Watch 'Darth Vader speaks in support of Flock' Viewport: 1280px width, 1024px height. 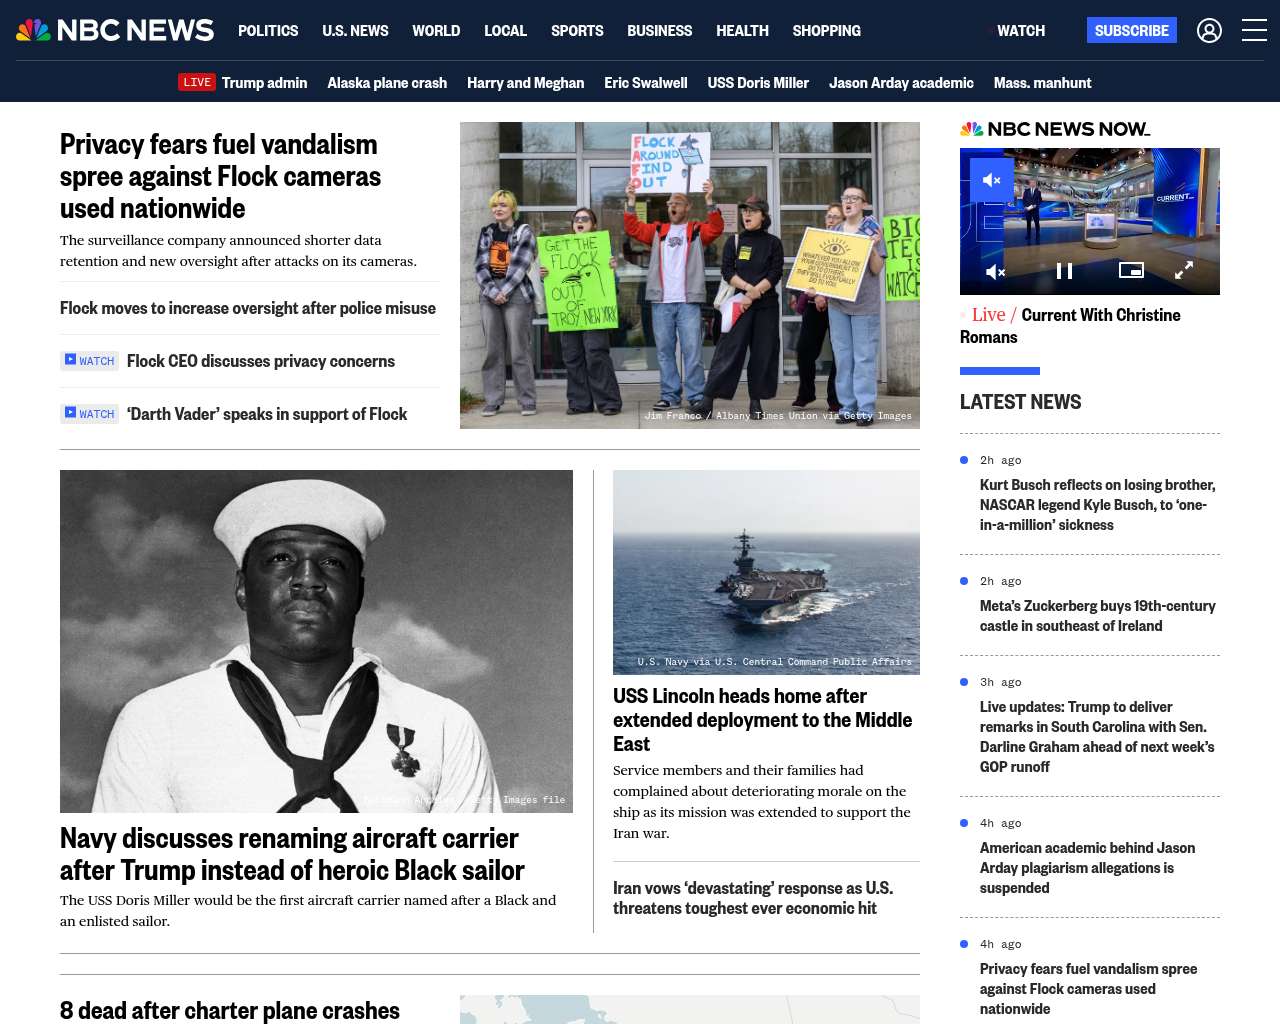tap(267, 414)
